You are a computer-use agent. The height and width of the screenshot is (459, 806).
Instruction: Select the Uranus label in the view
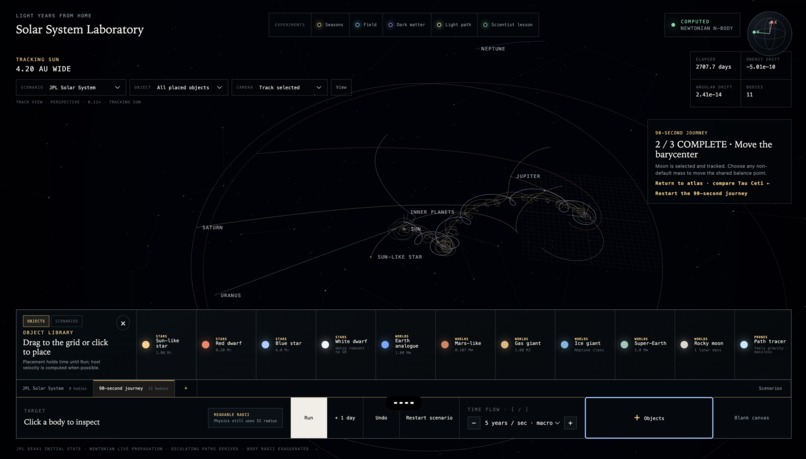230,296
